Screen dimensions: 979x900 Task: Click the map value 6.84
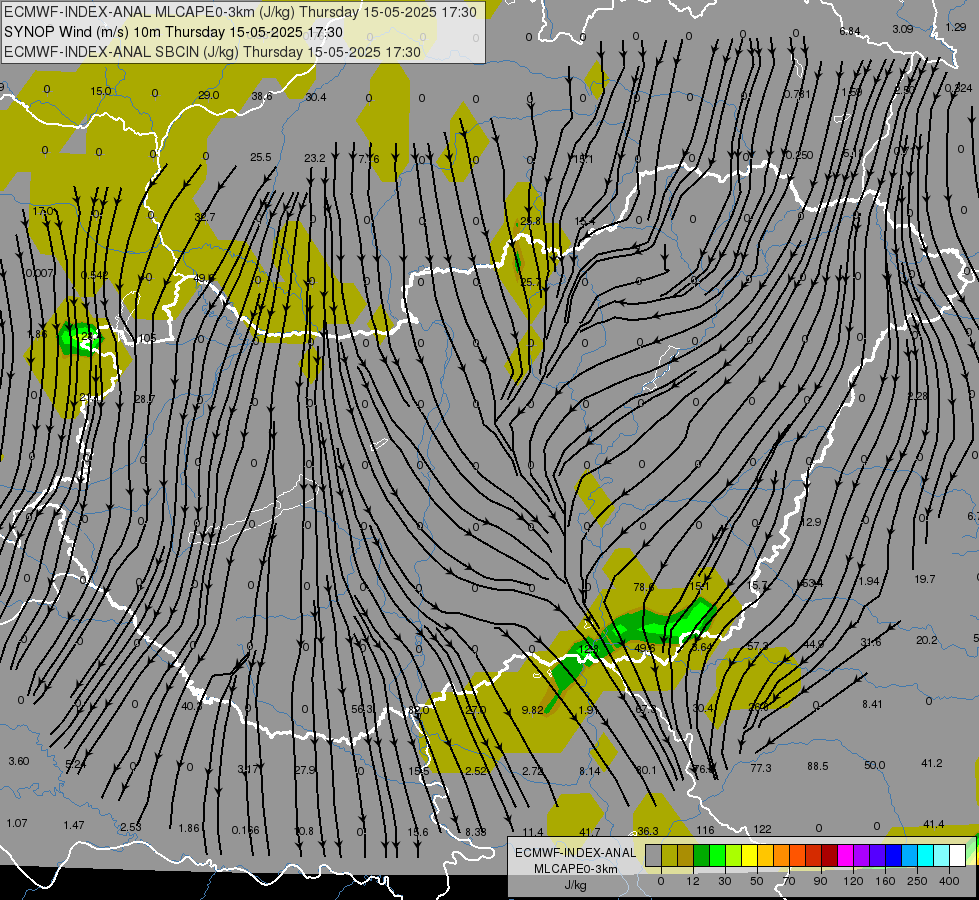coord(850,31)
